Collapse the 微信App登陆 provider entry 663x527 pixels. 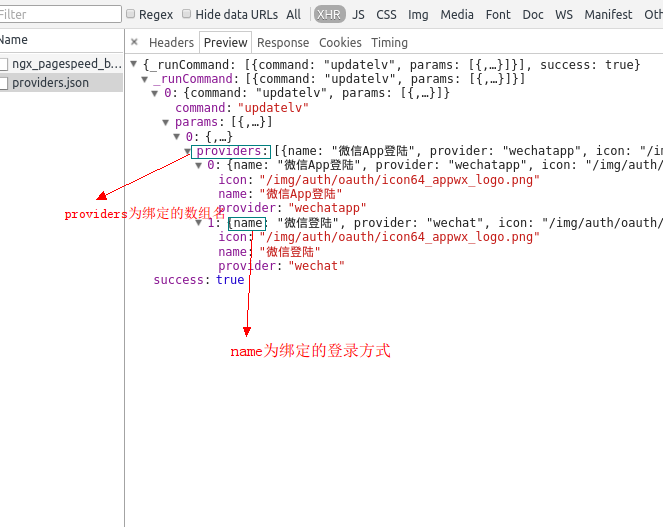[199, 165]
